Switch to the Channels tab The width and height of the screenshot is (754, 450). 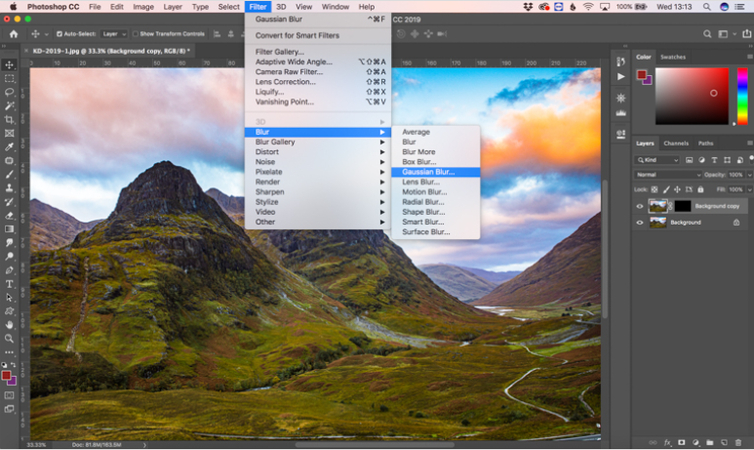coord(676,143)
